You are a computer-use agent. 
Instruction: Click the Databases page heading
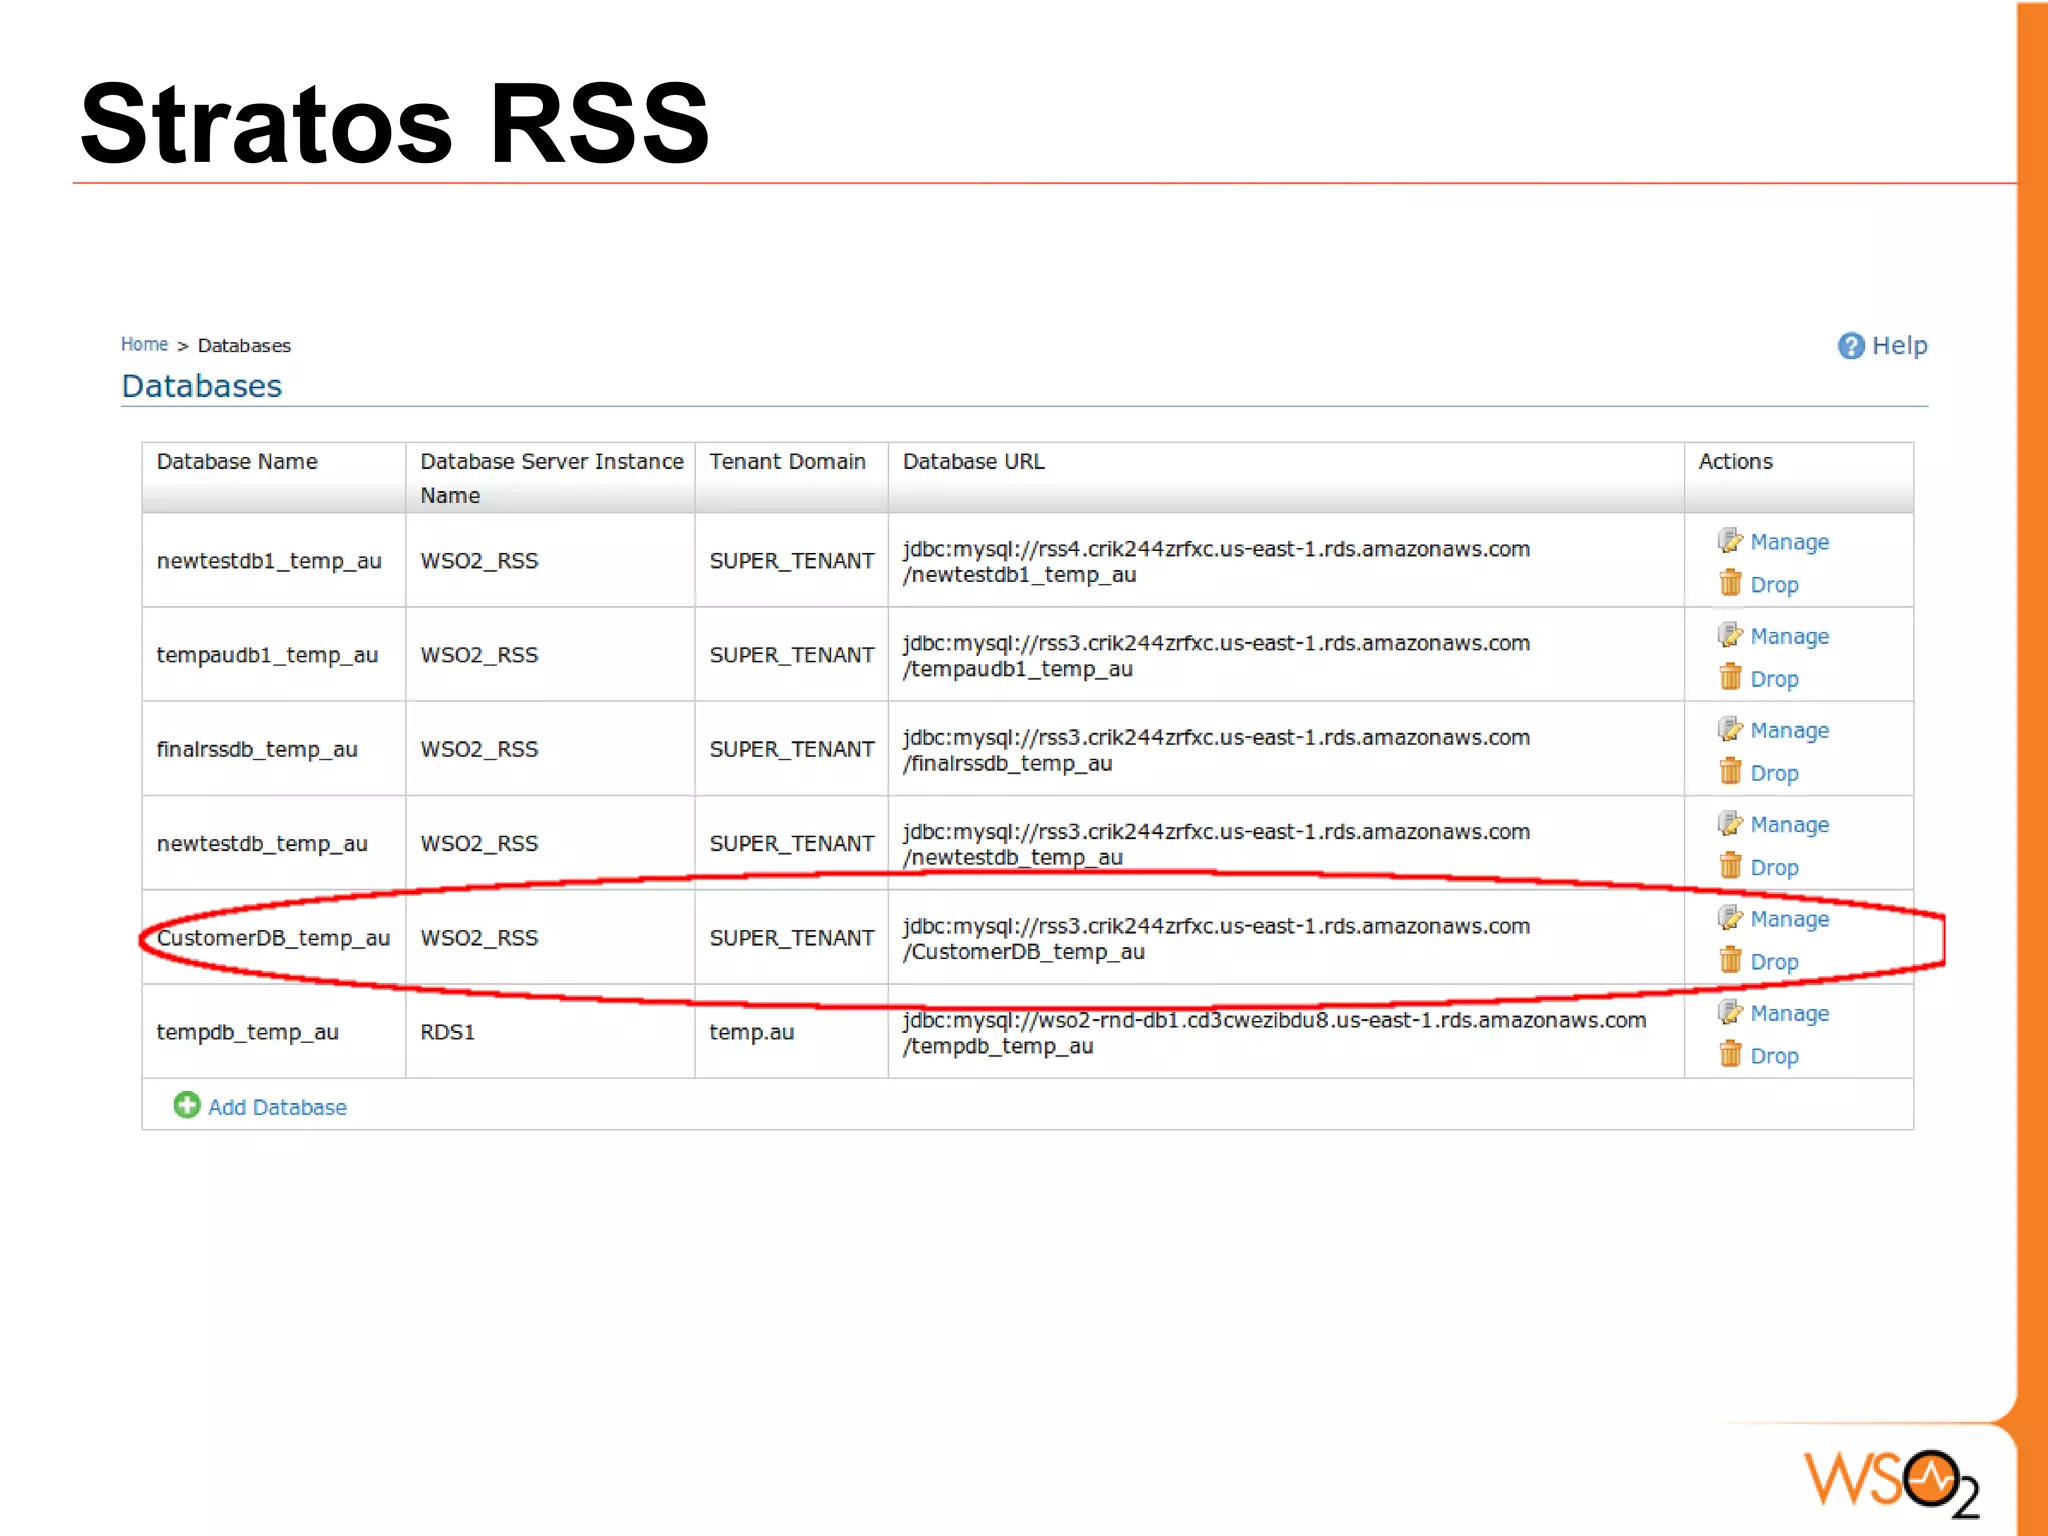click(x=202, y=386)
